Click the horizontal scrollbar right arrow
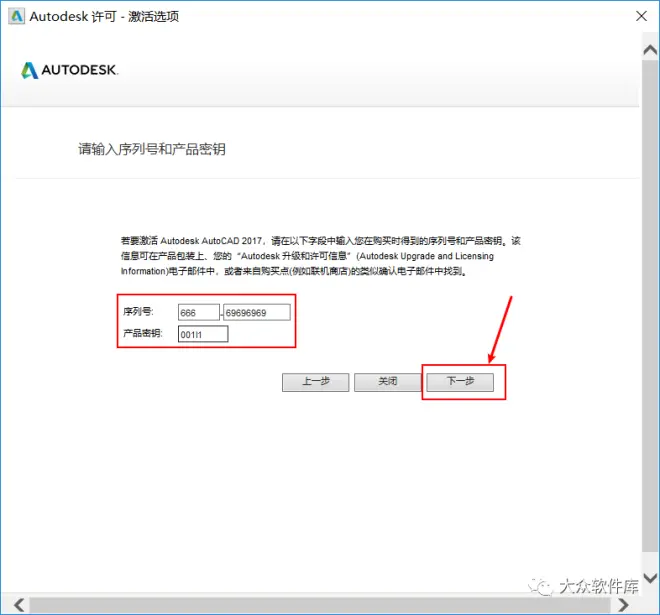The height and width of the screenshot is (615, 660). click(624, 605)
